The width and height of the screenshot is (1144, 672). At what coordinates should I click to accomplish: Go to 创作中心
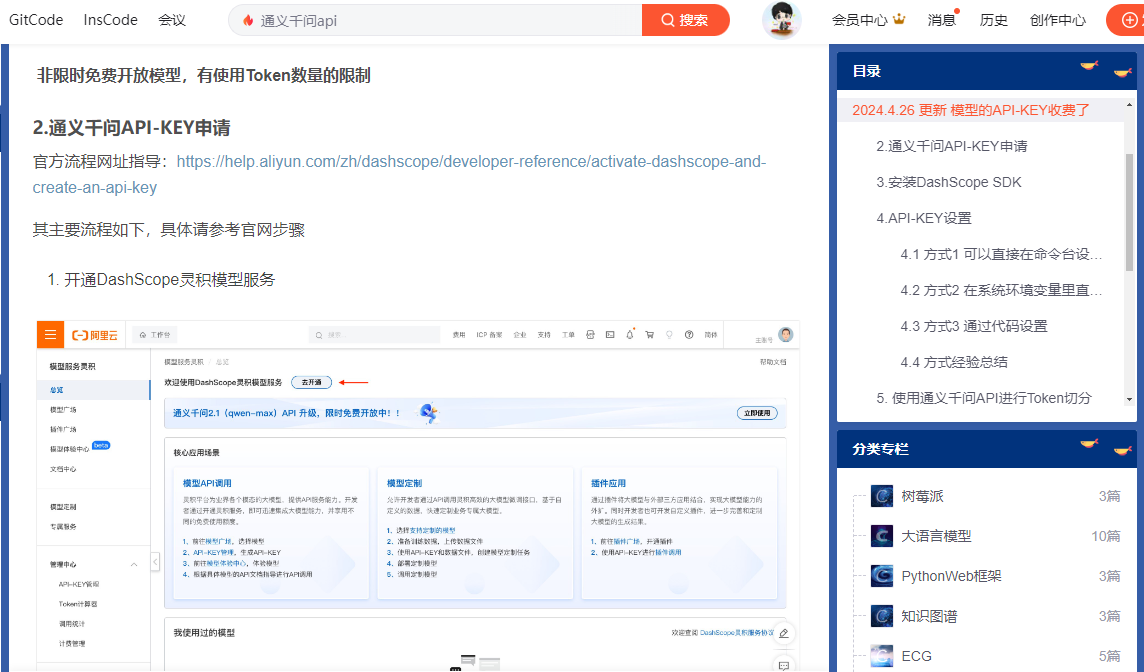1058,20
